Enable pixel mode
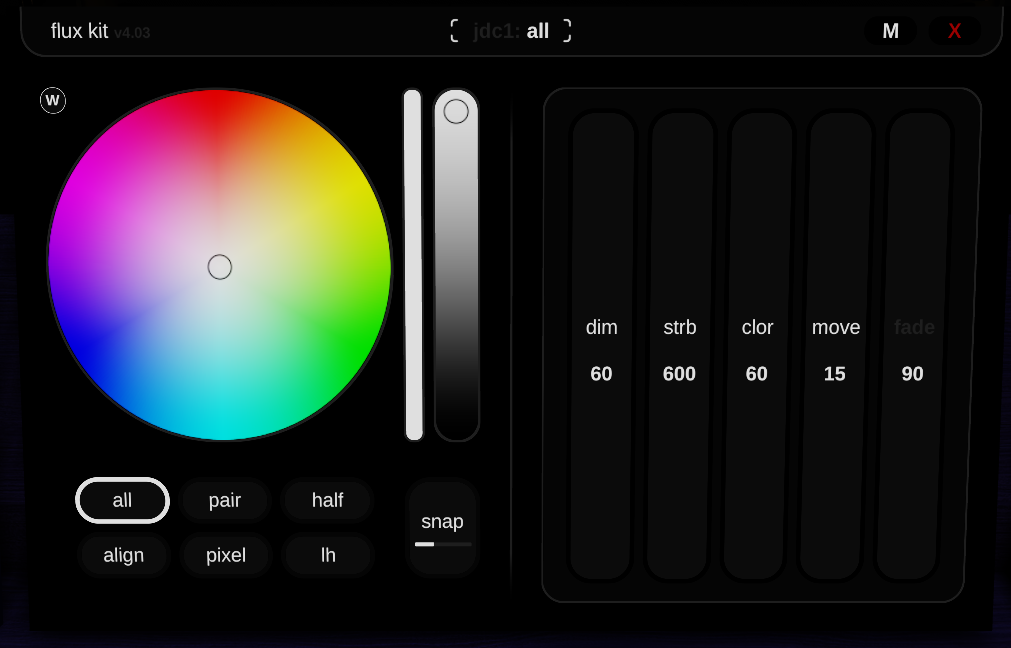Image resolution: width=1011 pixels, height=648 pixels. [x=226, y=555]
